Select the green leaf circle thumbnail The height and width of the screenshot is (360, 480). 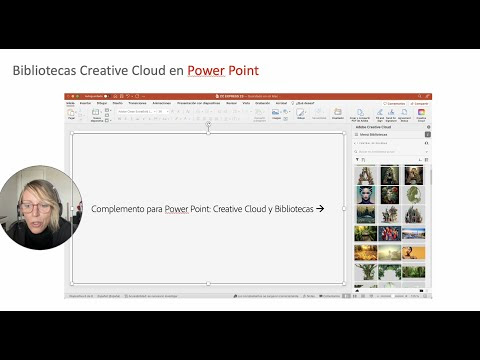(x=413, y=195)
